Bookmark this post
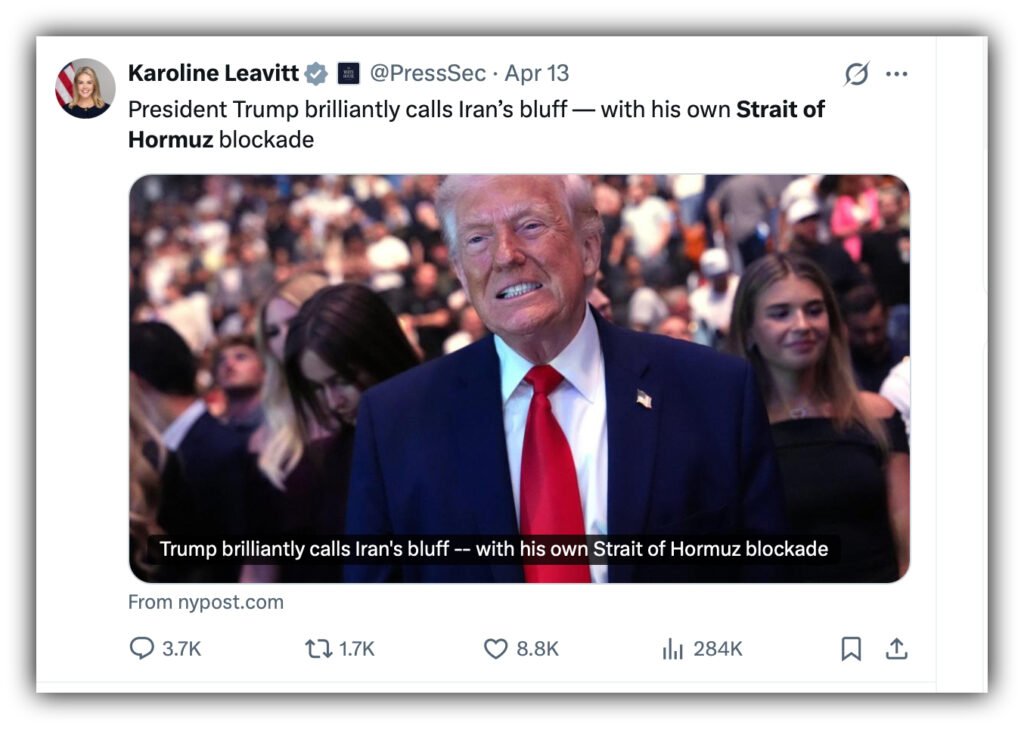The height and width of the screenshot is (729, 1024). point(851,649)
